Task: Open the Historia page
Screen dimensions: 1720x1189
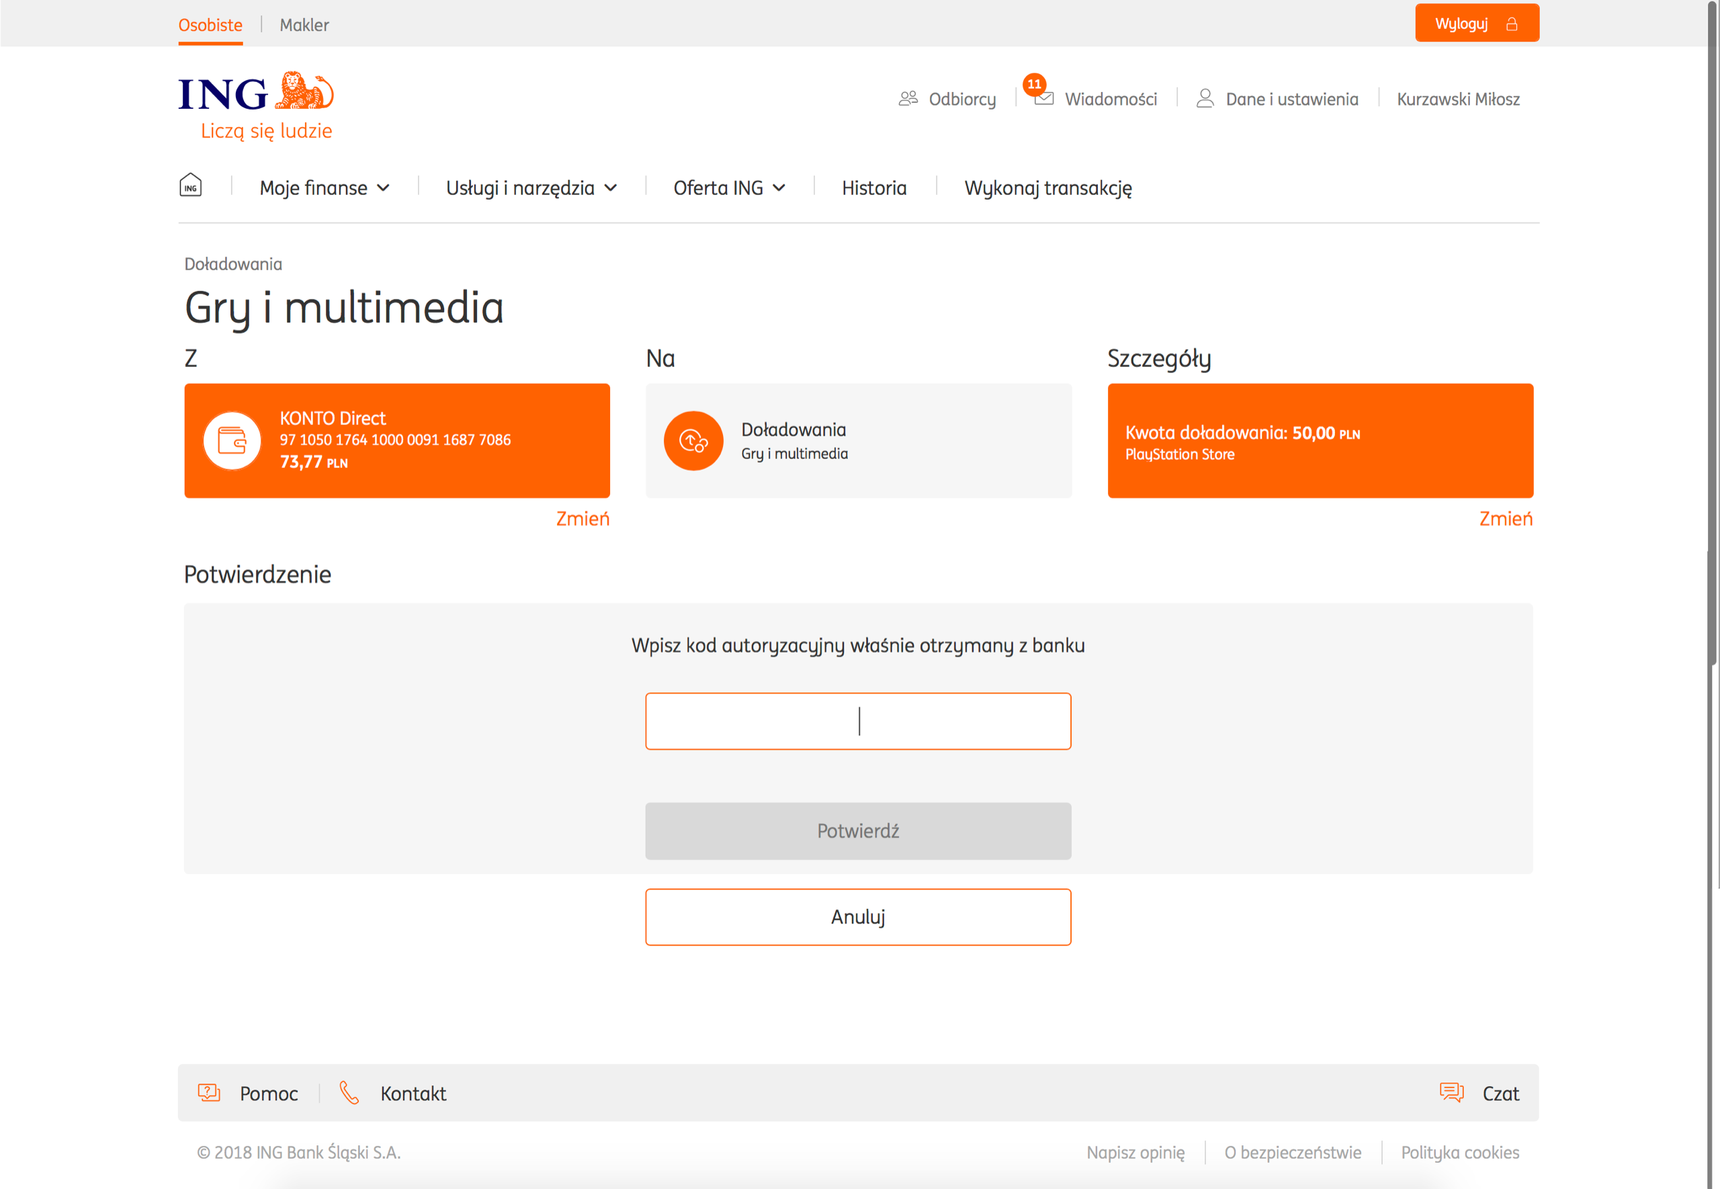Action: [874, 188]
